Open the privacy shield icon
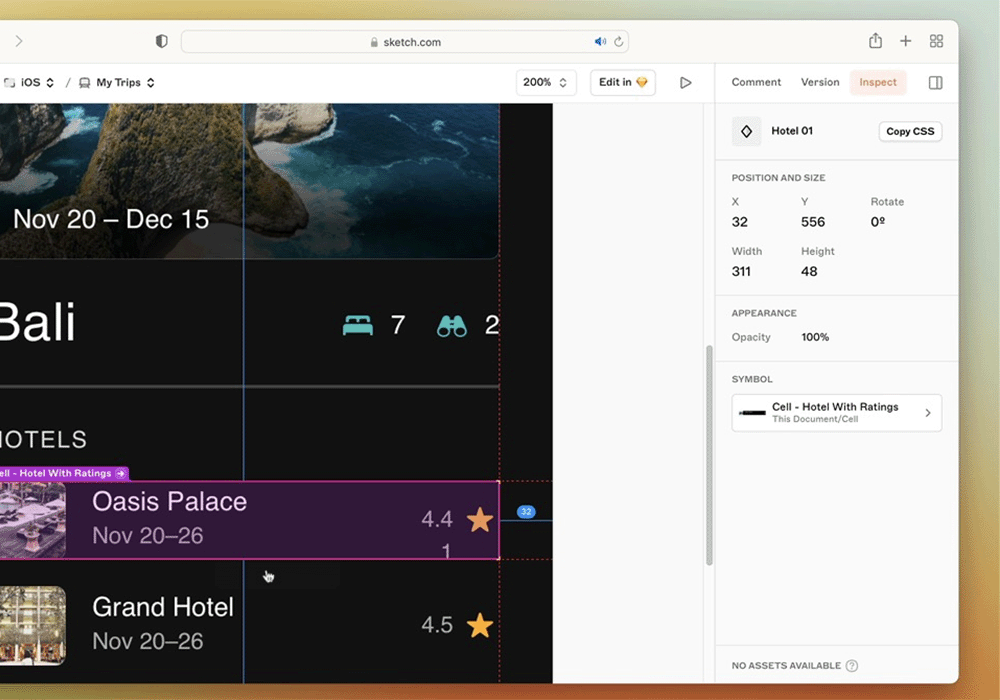1000x700 pixels. [x=162, y=41]
